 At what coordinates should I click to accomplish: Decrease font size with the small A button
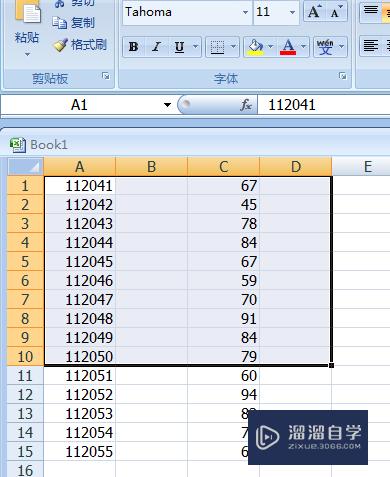[x=336, y=12]
